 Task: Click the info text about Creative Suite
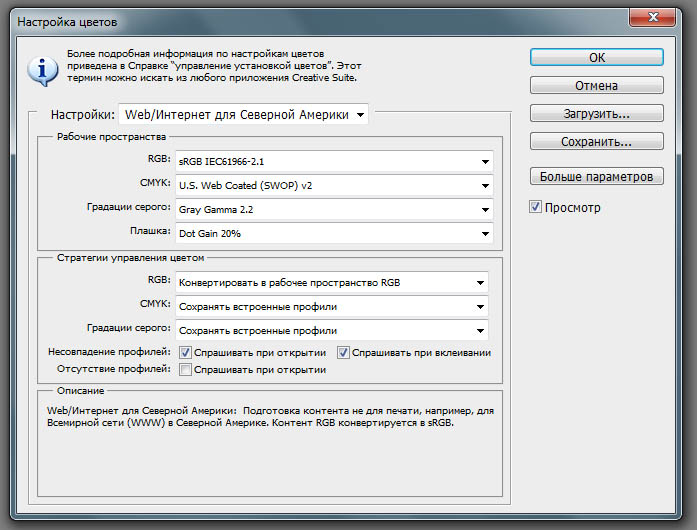click(x=214, y=66)
